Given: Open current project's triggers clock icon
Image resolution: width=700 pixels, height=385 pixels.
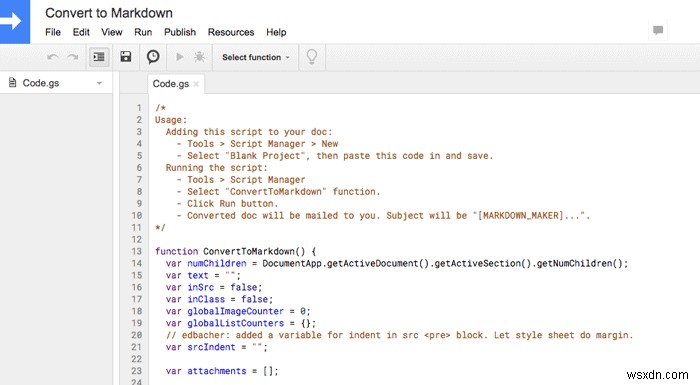Looking at the screenshot, I should [x=153, y=57].
